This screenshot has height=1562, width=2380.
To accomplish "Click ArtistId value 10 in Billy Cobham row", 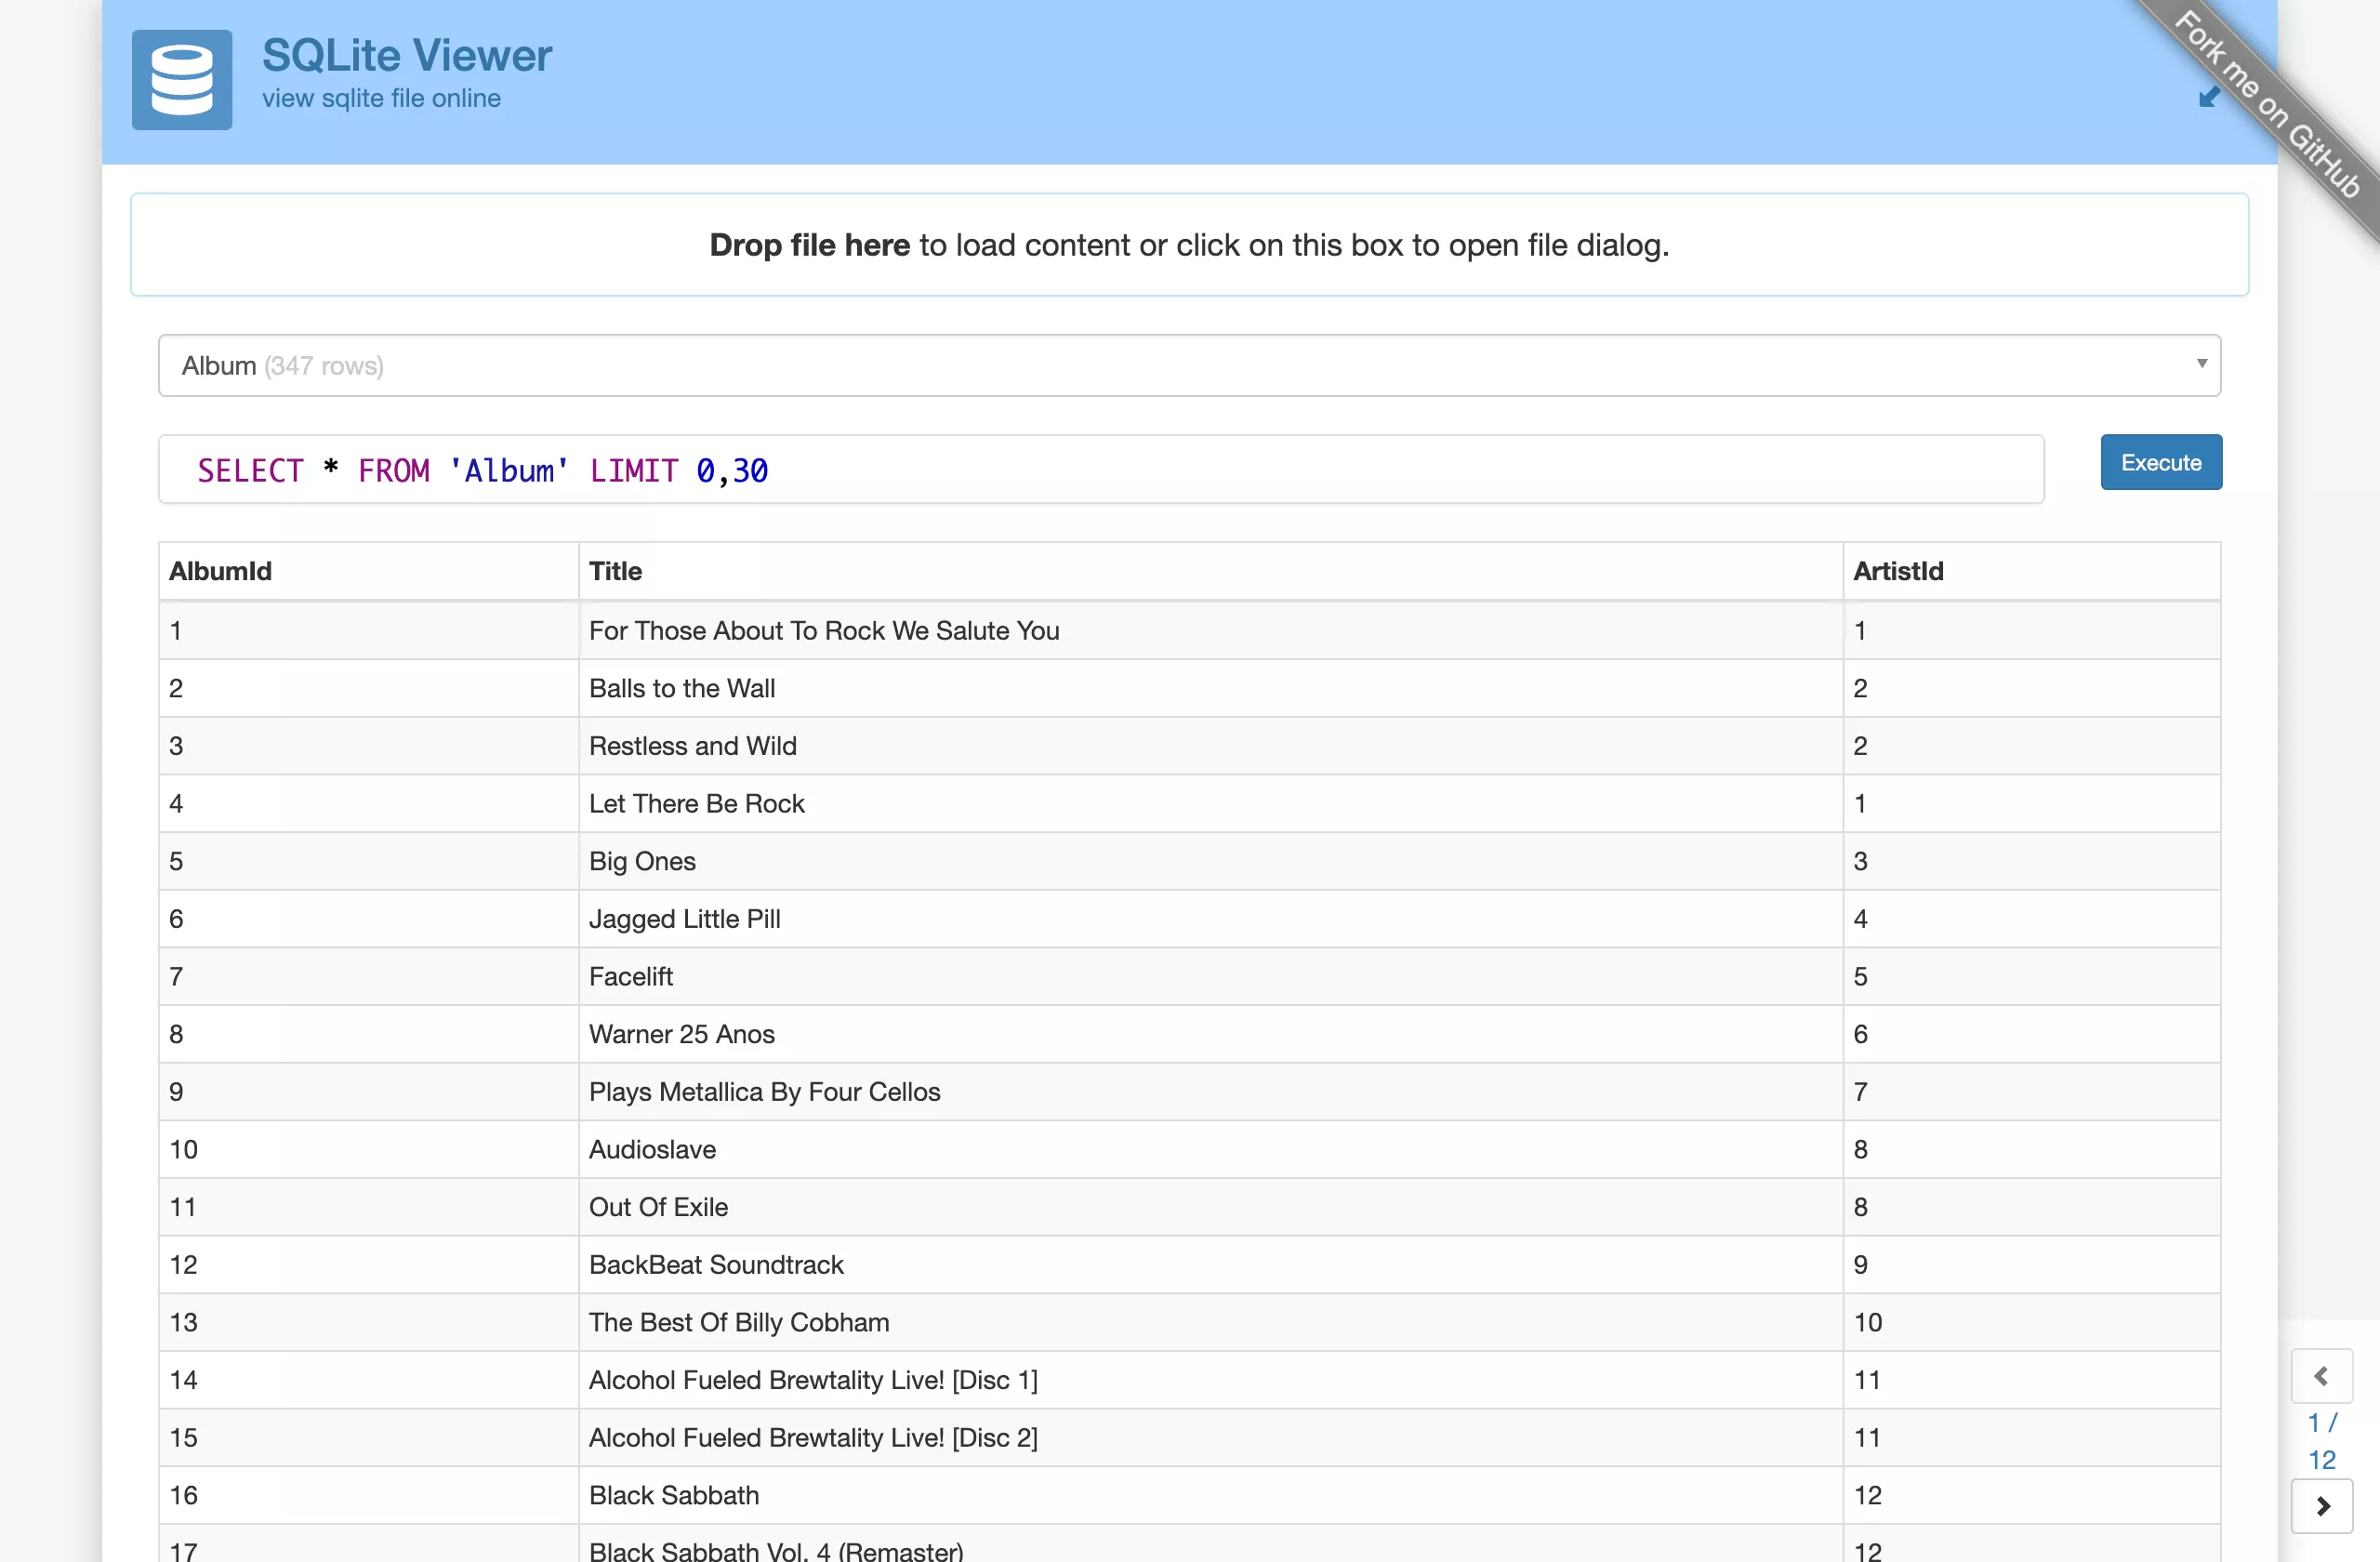I will [x=2031, y=1322].
